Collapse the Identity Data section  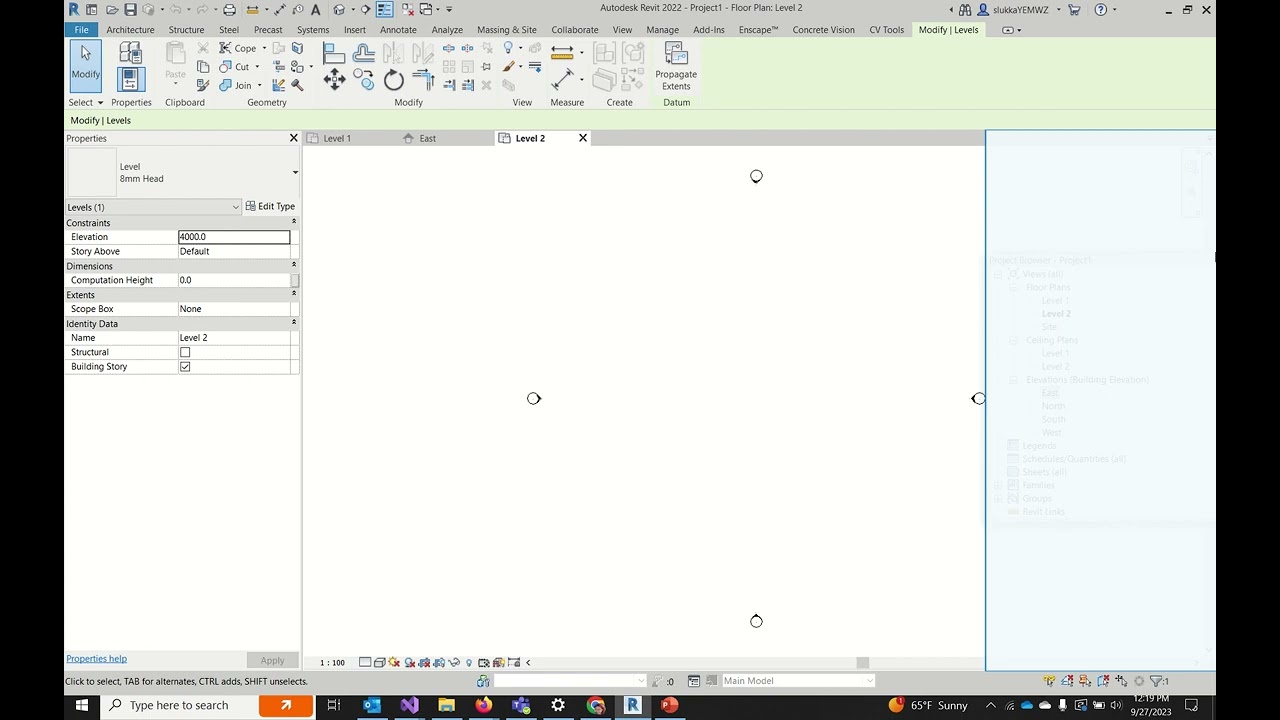point(293,323)
